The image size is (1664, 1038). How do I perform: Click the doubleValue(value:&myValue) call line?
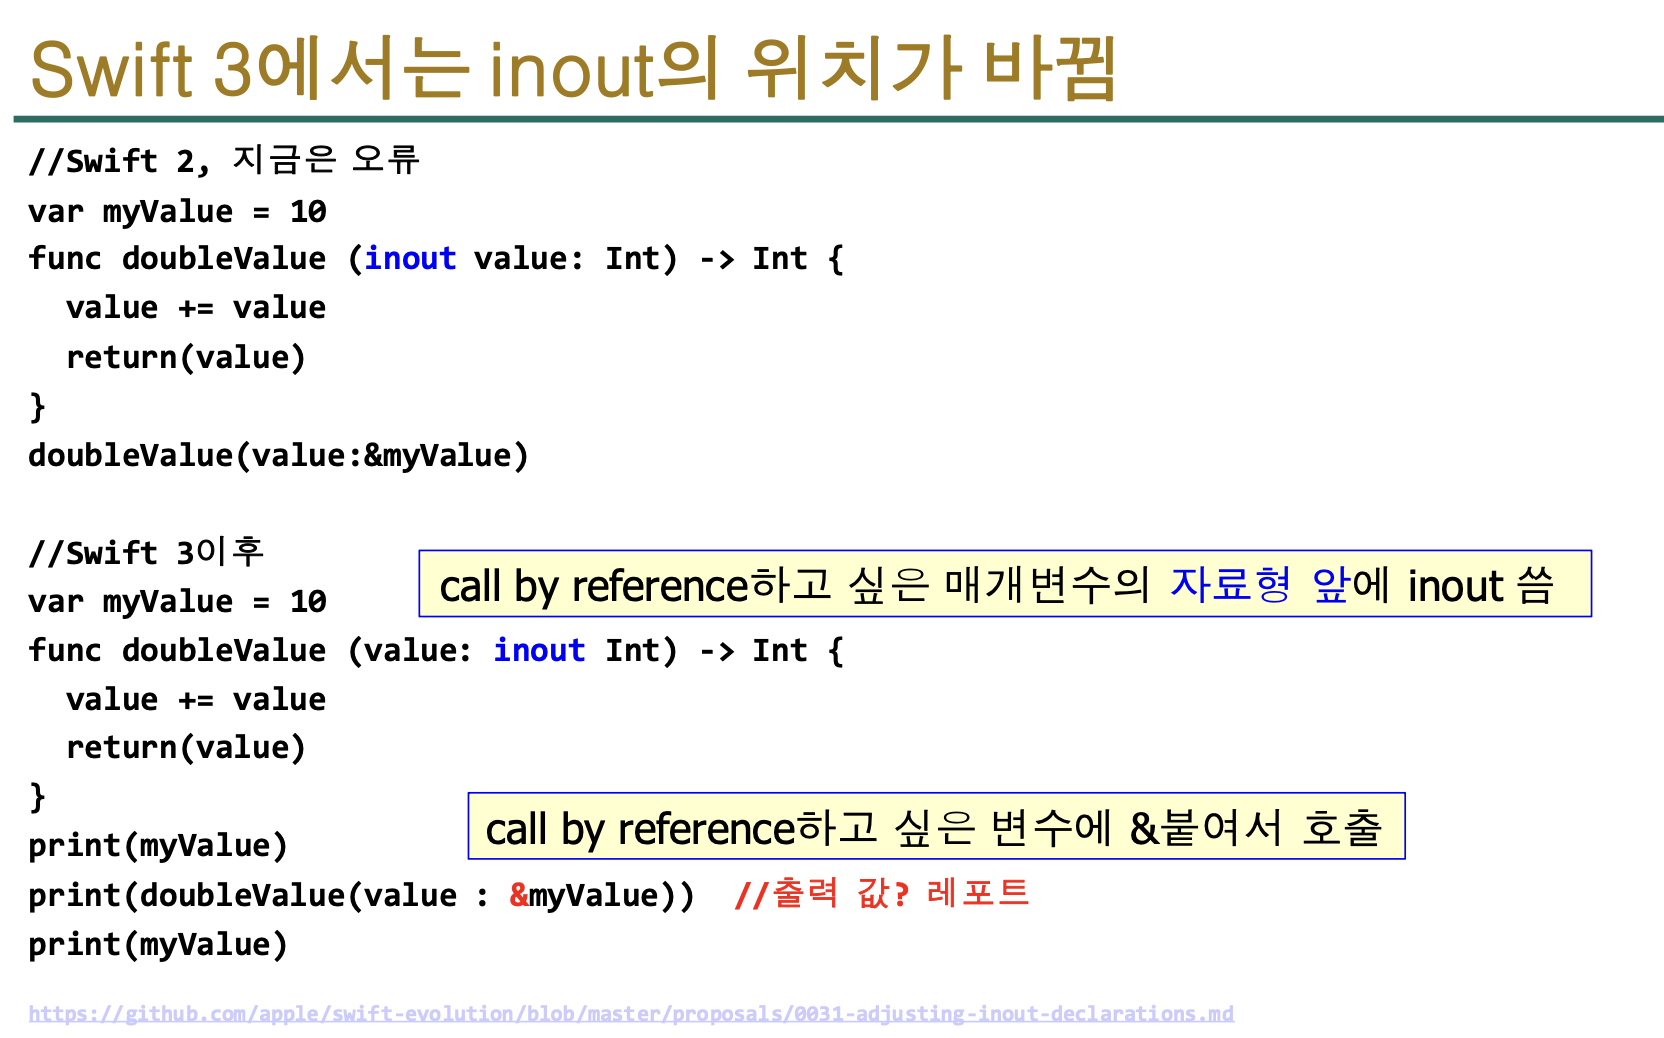tap(278, 456)
